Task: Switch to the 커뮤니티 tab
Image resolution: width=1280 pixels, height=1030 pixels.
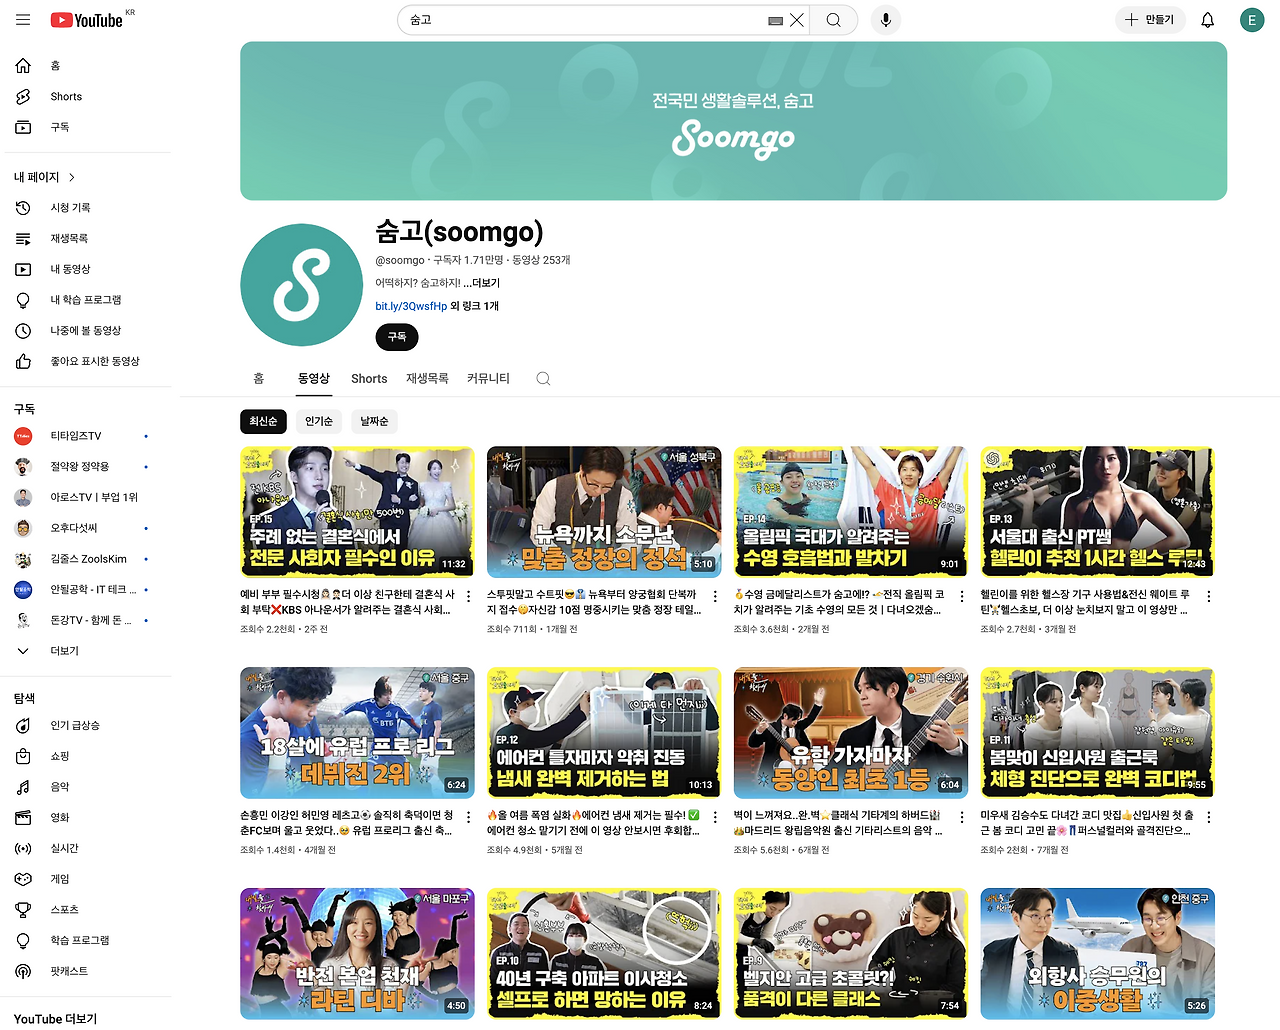Action: pyautogui.click(x=488, y=379)
